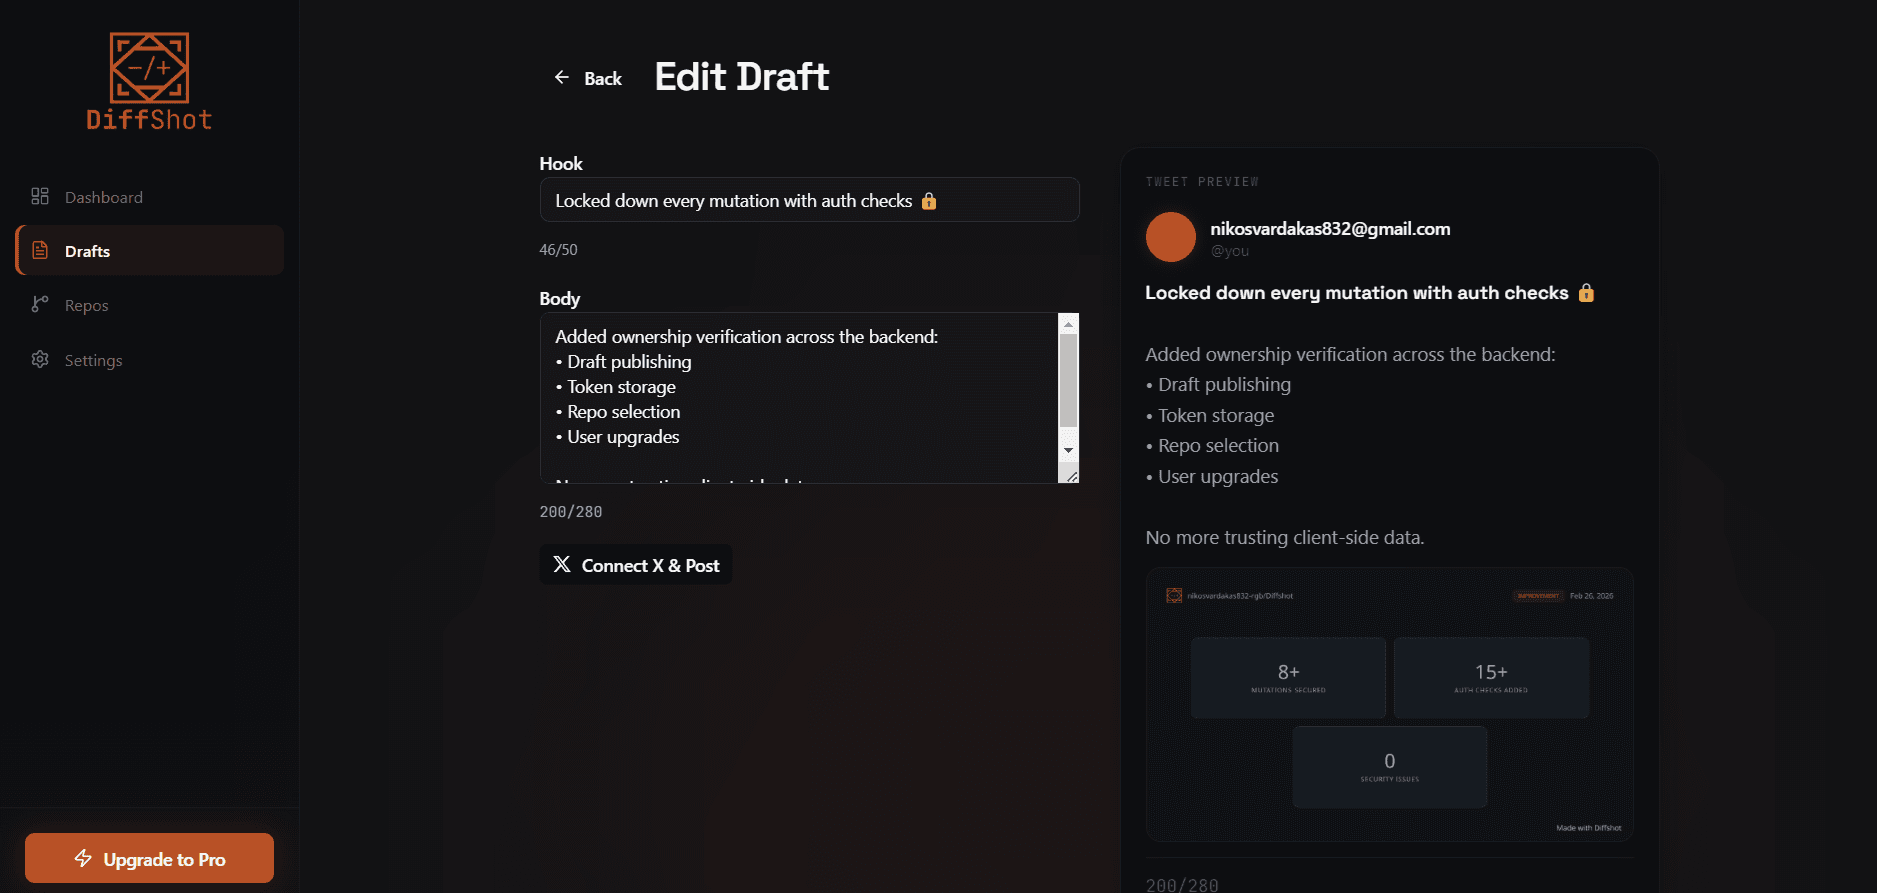Click the 15+ auth checks added card

[x=1491, y=678]
